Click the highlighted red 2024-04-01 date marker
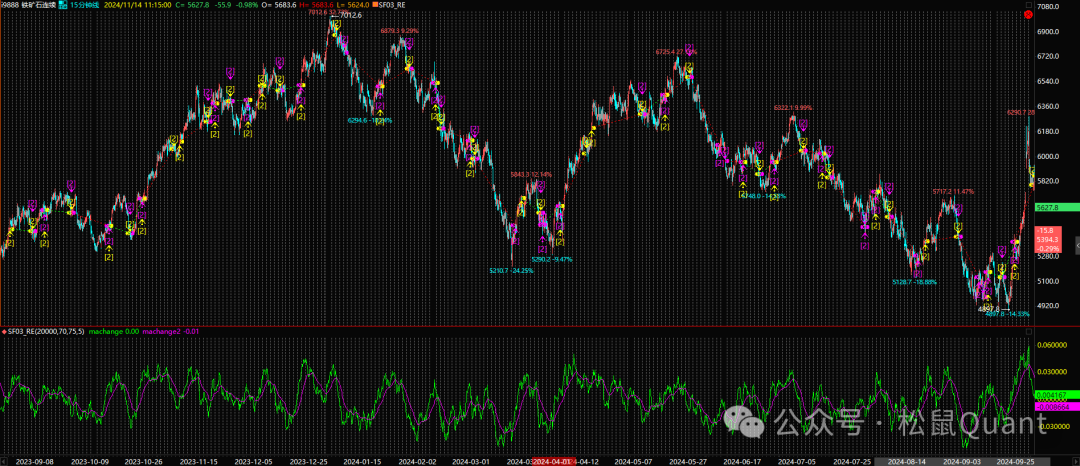Viewport: 1080px width, 466px height. point(551,462)
